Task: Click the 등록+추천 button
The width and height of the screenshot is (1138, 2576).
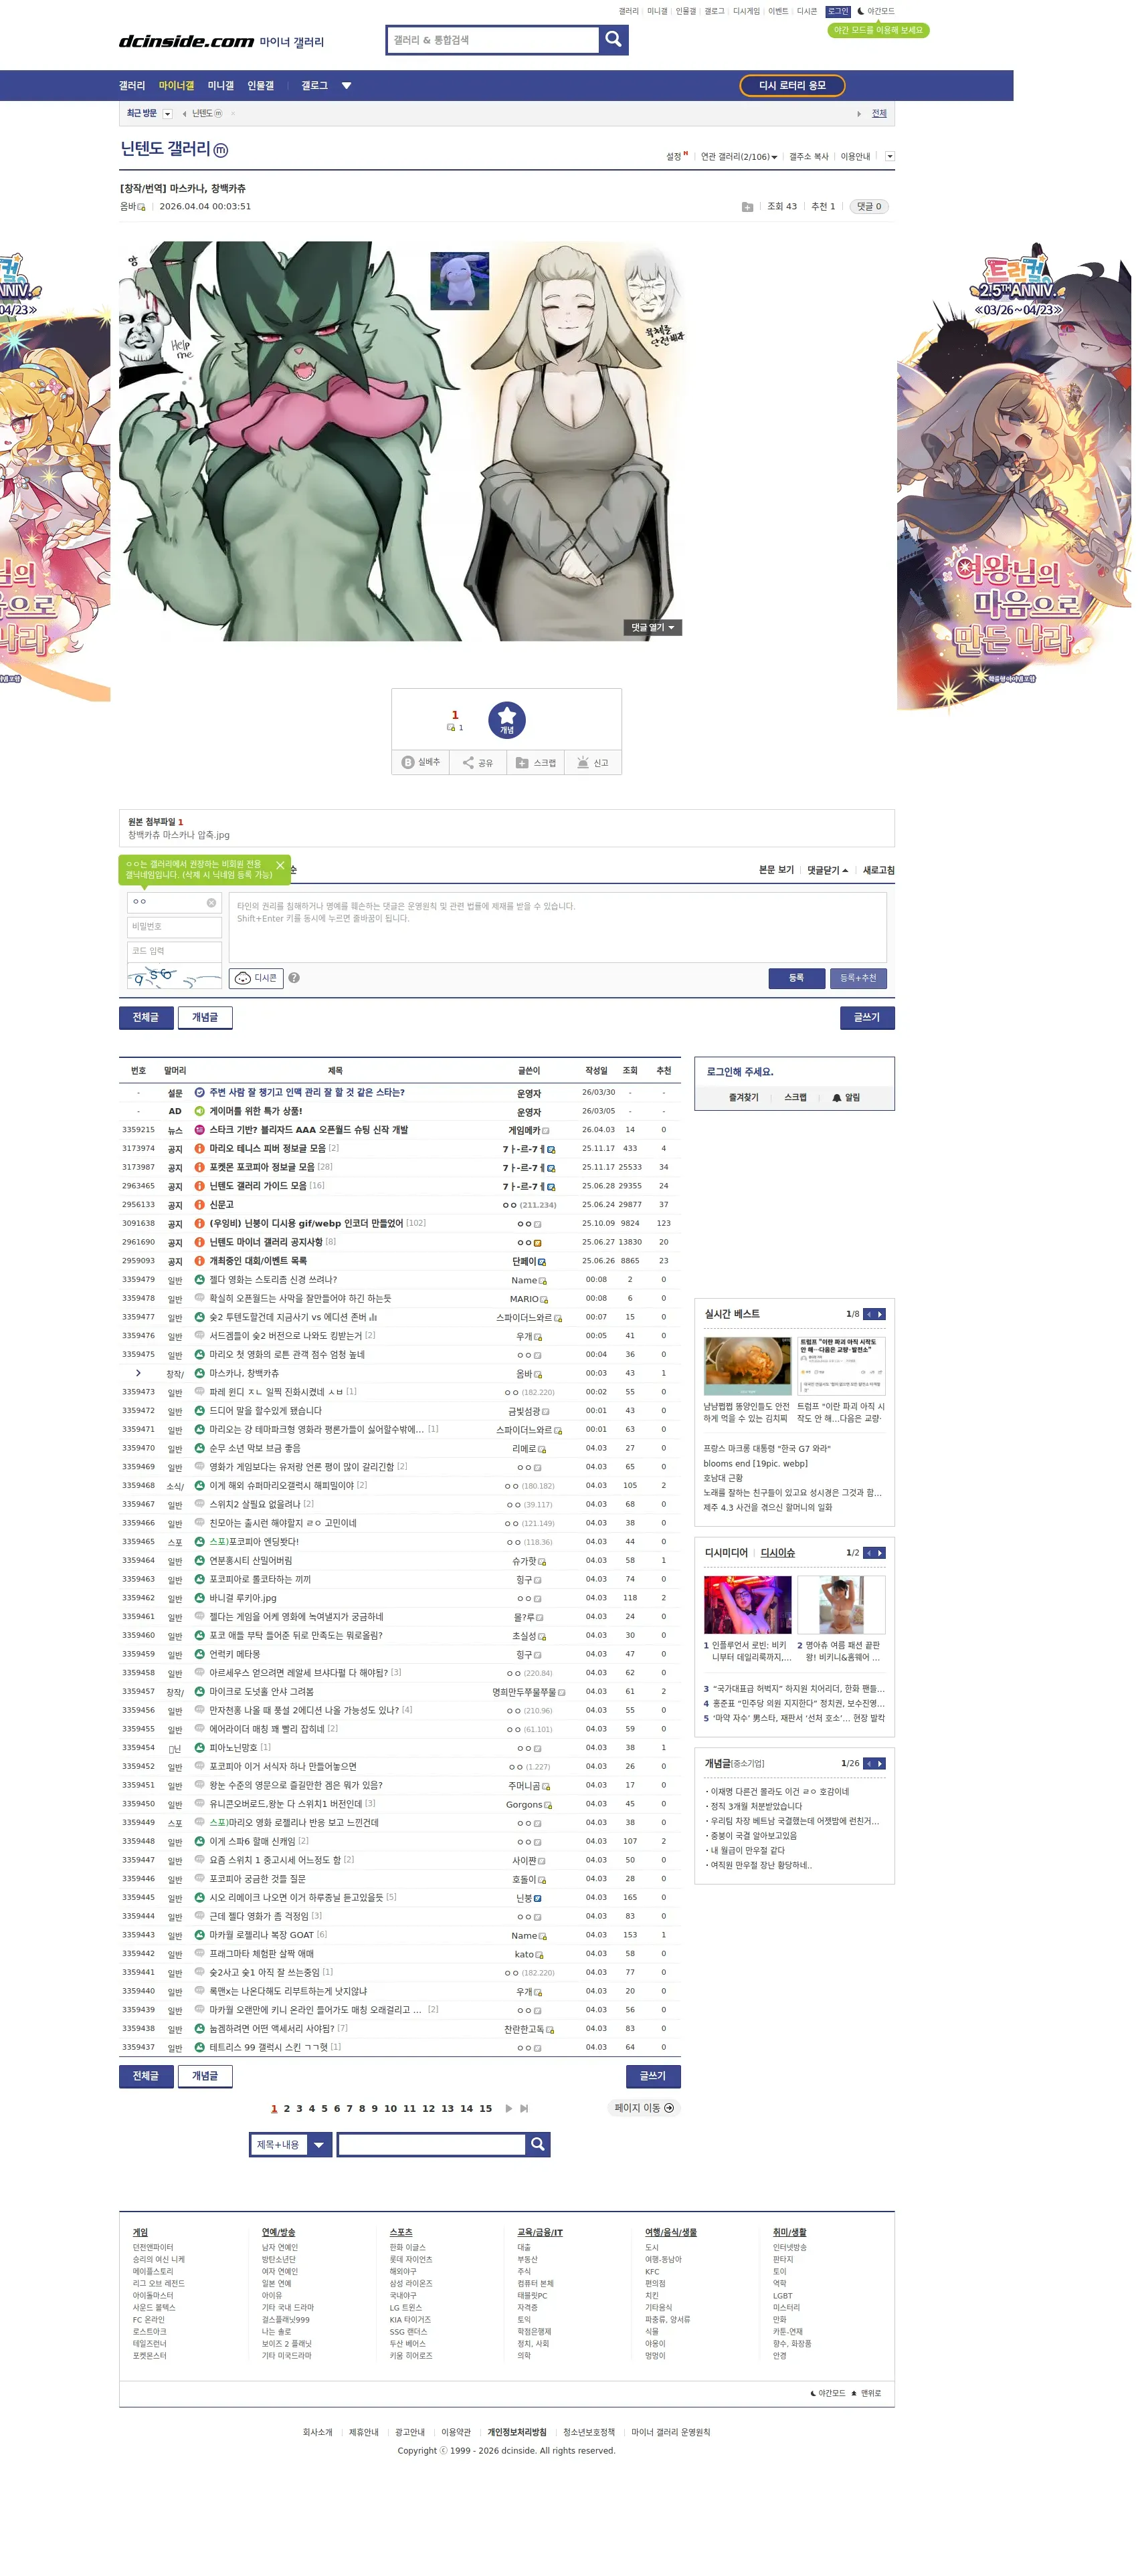Action: coord(858,978)
